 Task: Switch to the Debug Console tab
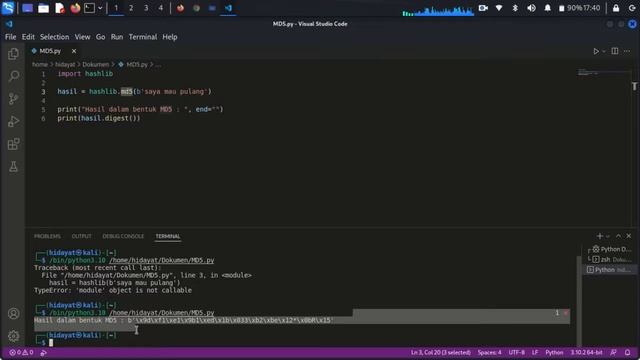tap(123, 236)
